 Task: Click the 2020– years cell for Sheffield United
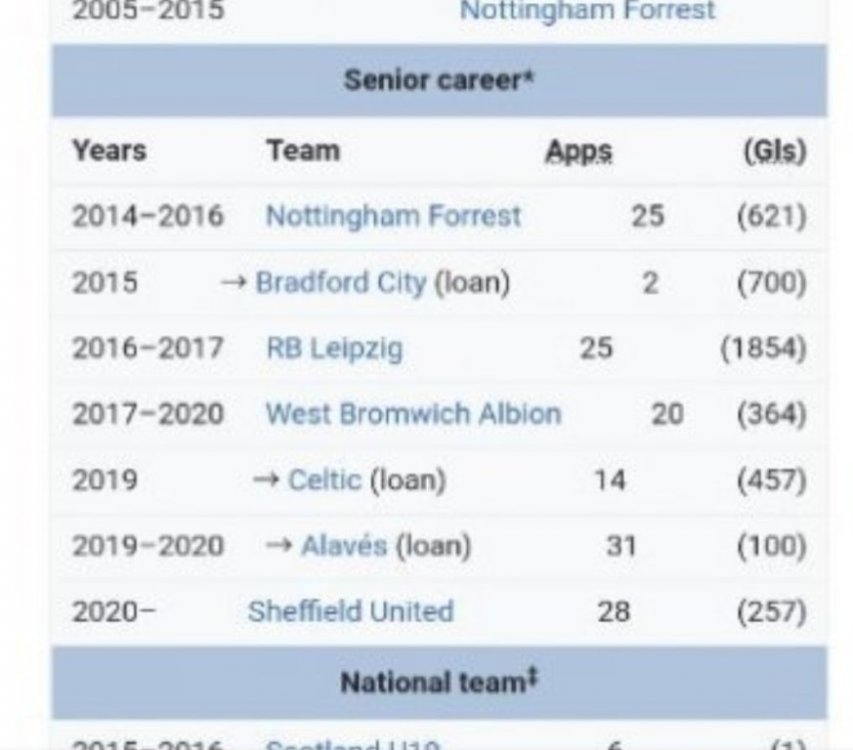[x=113, y=611]
